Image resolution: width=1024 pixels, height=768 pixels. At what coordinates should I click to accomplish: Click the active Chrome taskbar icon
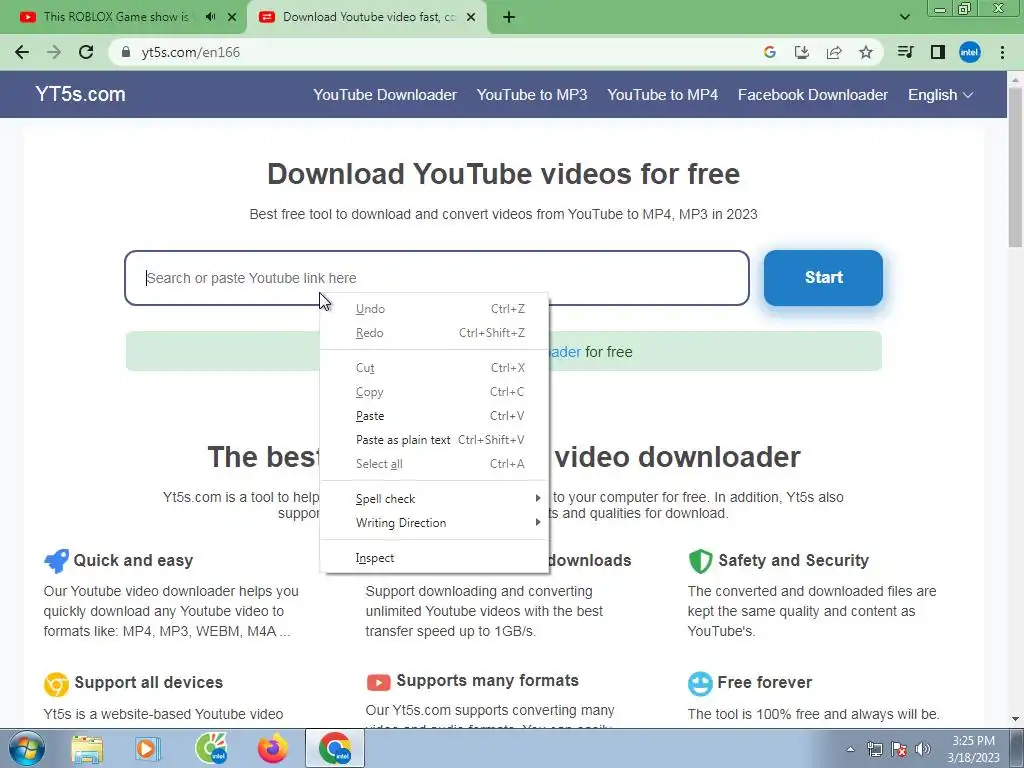tap(335, 748)
